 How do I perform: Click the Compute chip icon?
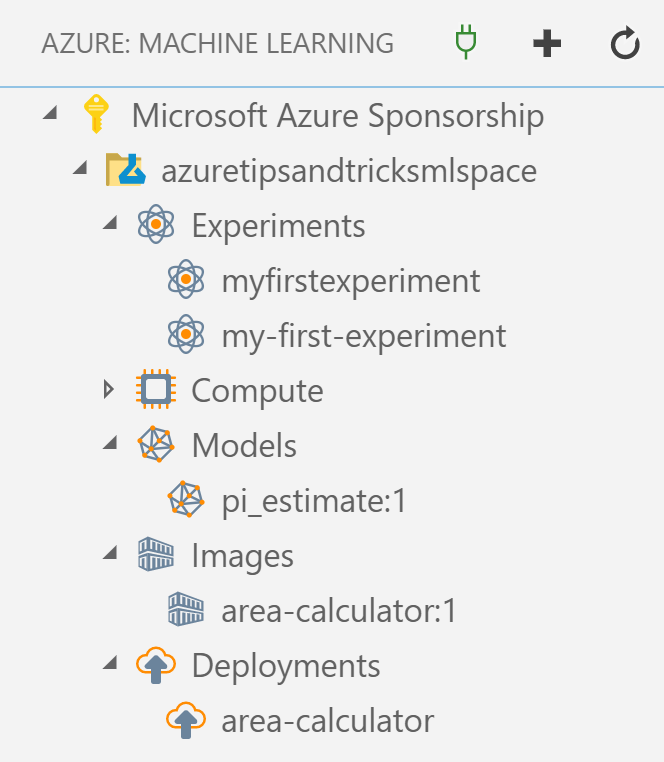[156, 389]
